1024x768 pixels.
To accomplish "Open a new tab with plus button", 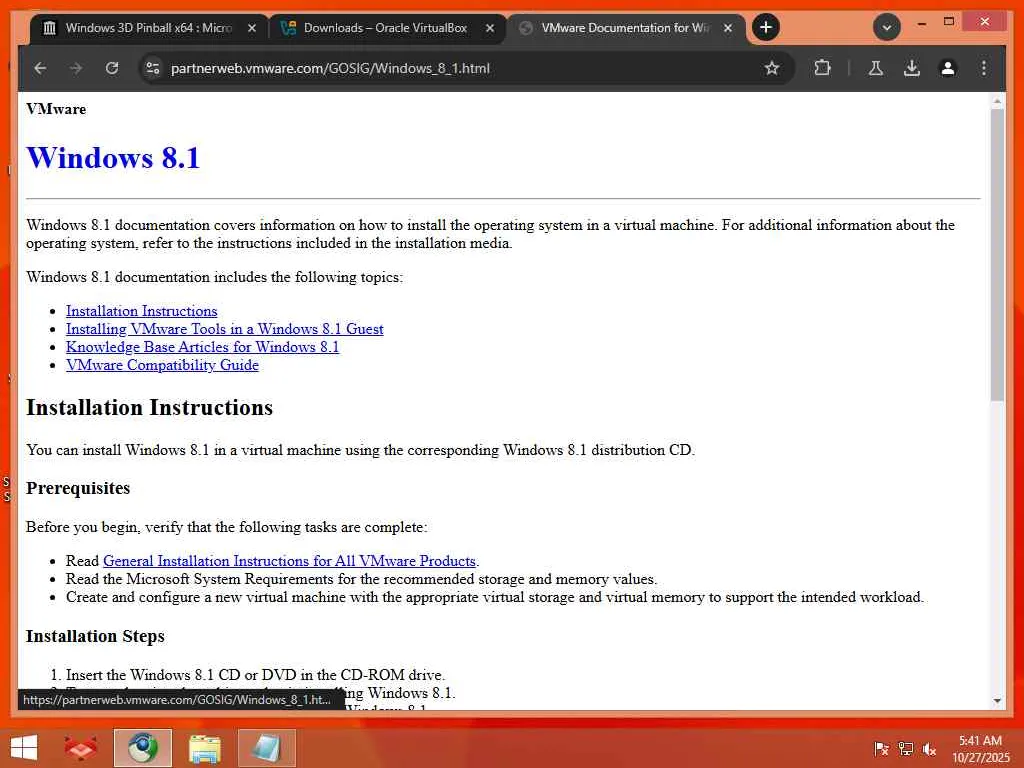I will tap(765, 27).
